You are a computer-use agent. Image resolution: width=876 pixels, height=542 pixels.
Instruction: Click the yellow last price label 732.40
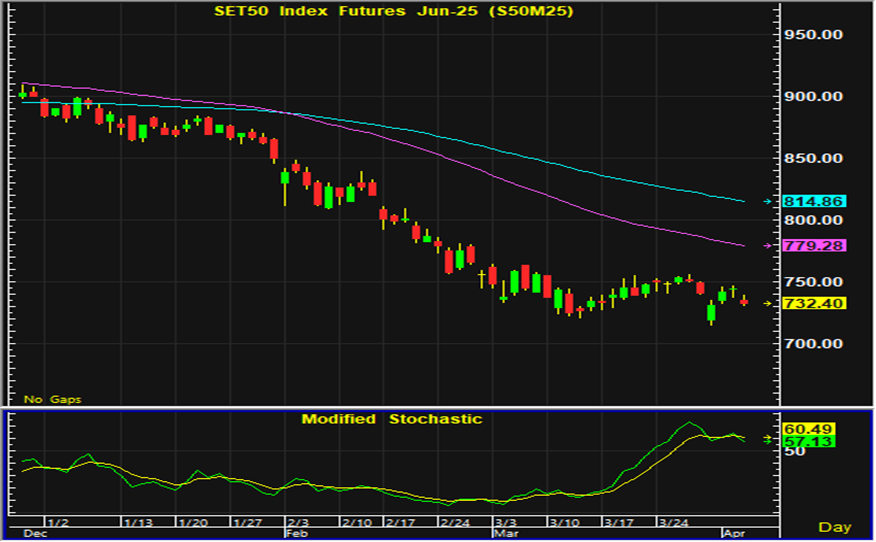pos(814,303)
